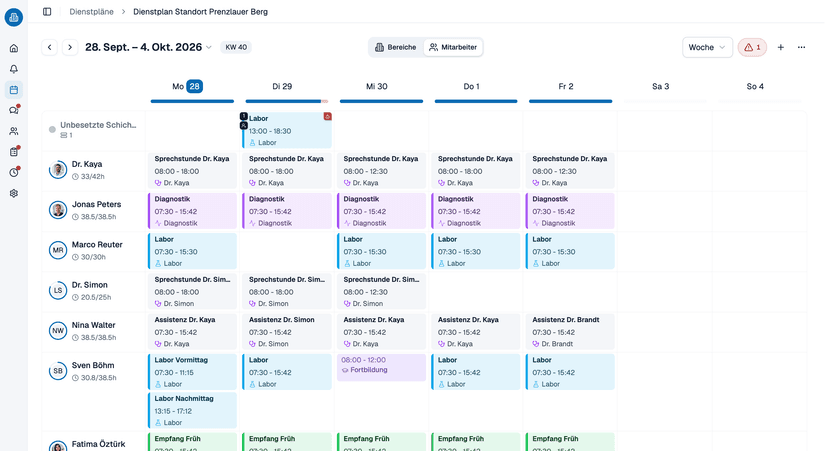
Task: Toggle sidebar panel icon in header
Action: point(47,12)
